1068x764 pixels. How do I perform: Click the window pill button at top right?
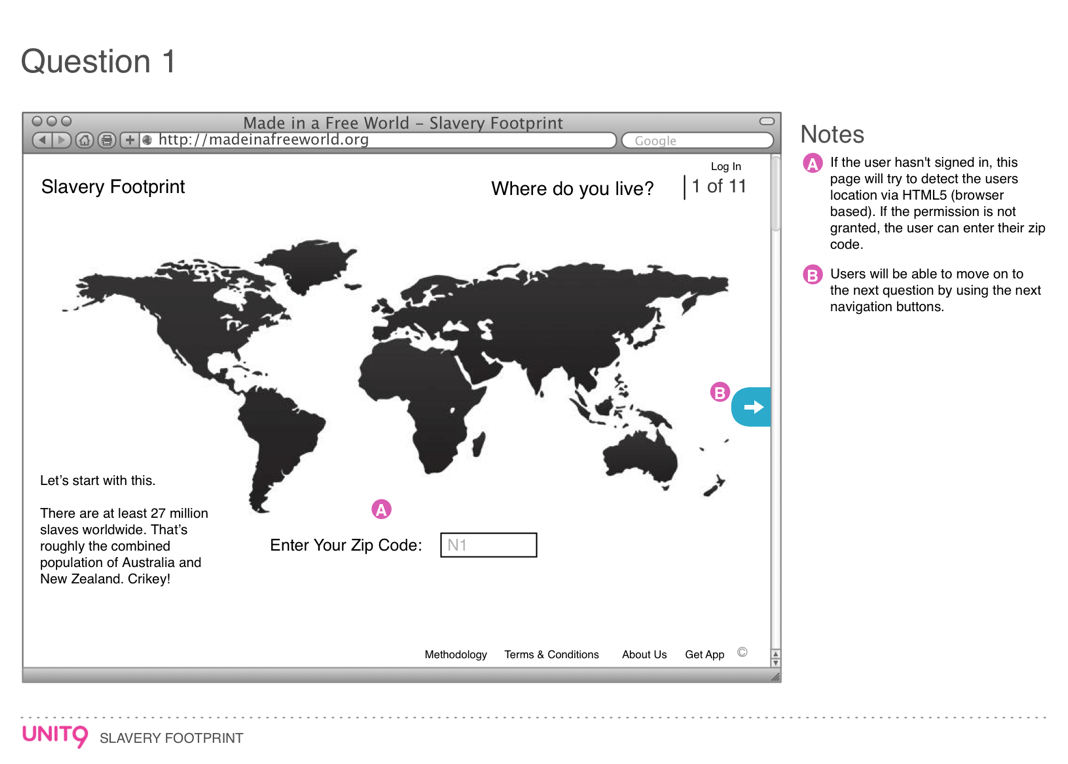pyautogui.click(x=767, y=121)
